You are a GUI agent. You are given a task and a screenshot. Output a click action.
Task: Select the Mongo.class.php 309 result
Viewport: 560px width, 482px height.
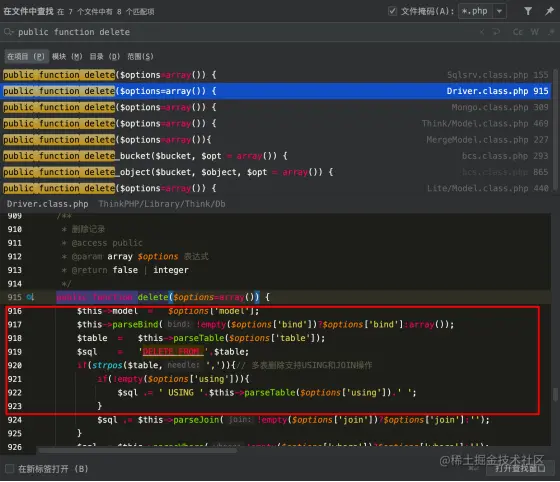[275, 107]
